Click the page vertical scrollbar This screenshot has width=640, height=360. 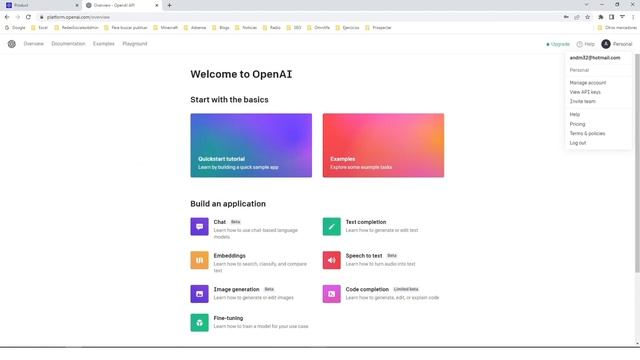point(637,163)
